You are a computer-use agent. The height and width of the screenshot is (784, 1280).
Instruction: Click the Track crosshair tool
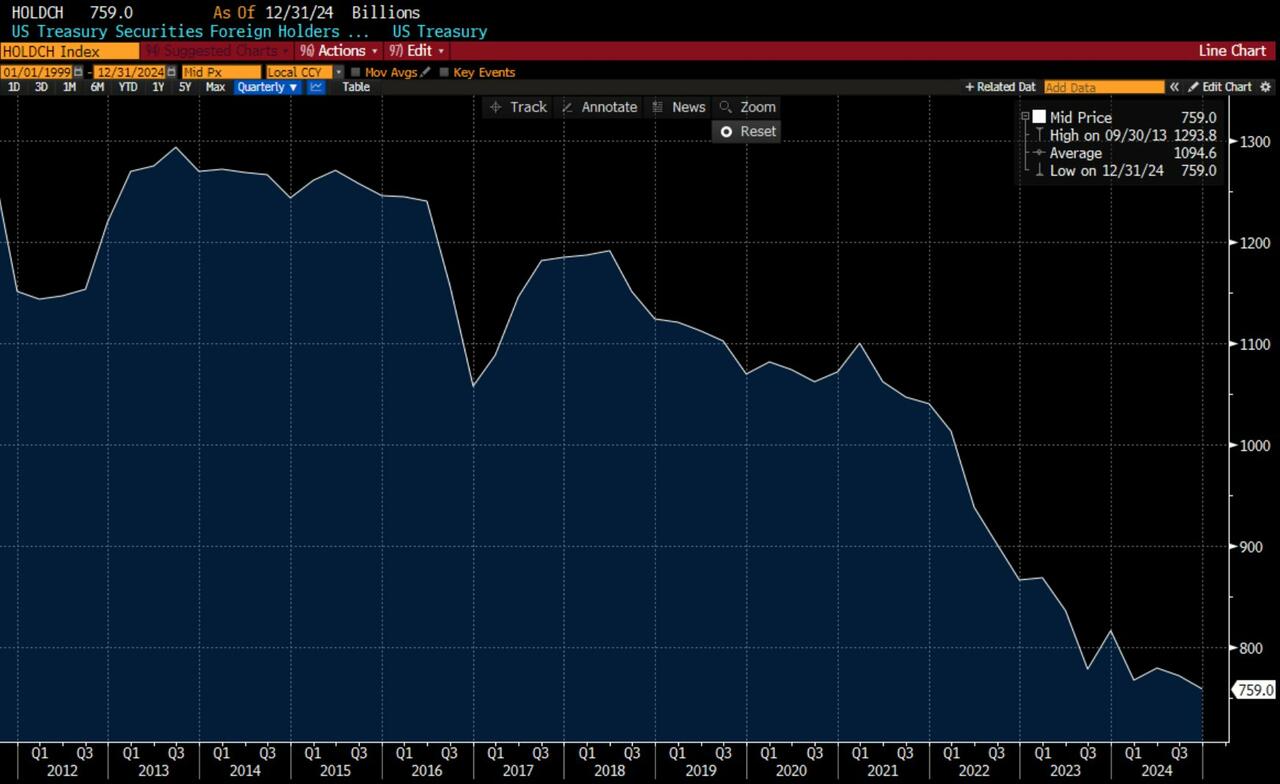click(518, 107)
